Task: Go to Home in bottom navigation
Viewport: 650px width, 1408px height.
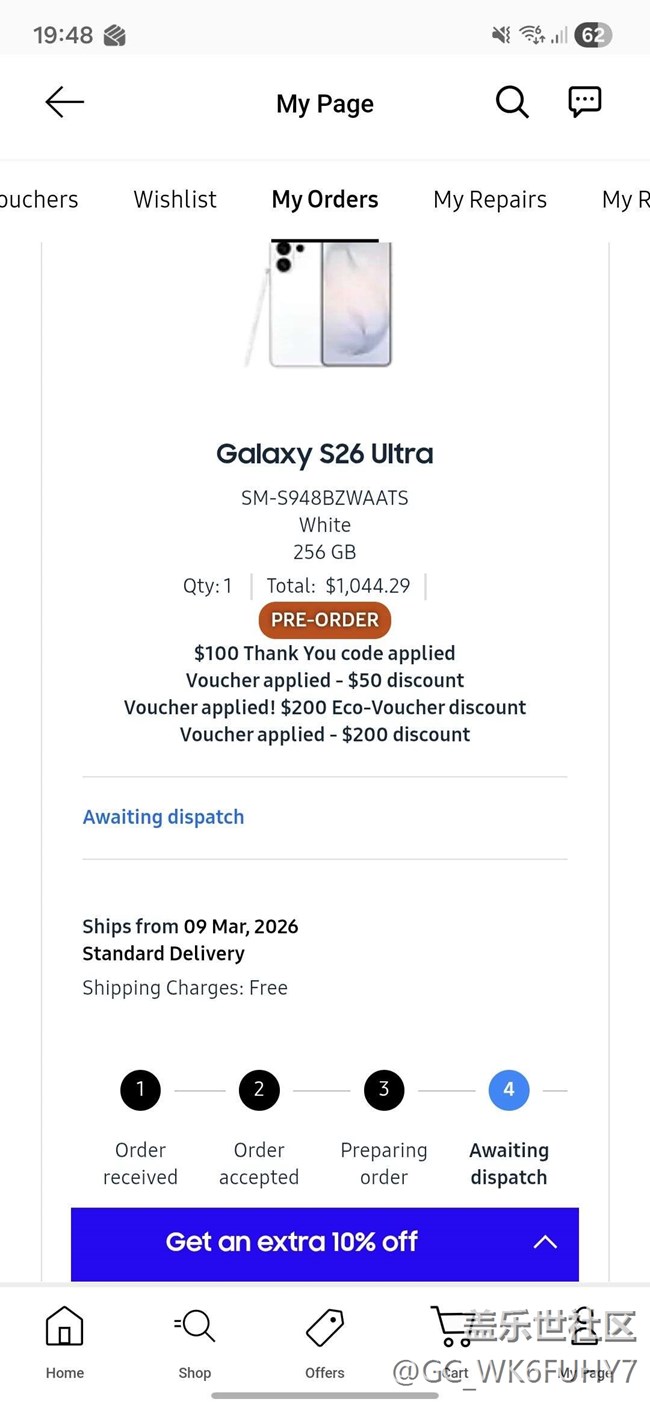Action: 65,1342
